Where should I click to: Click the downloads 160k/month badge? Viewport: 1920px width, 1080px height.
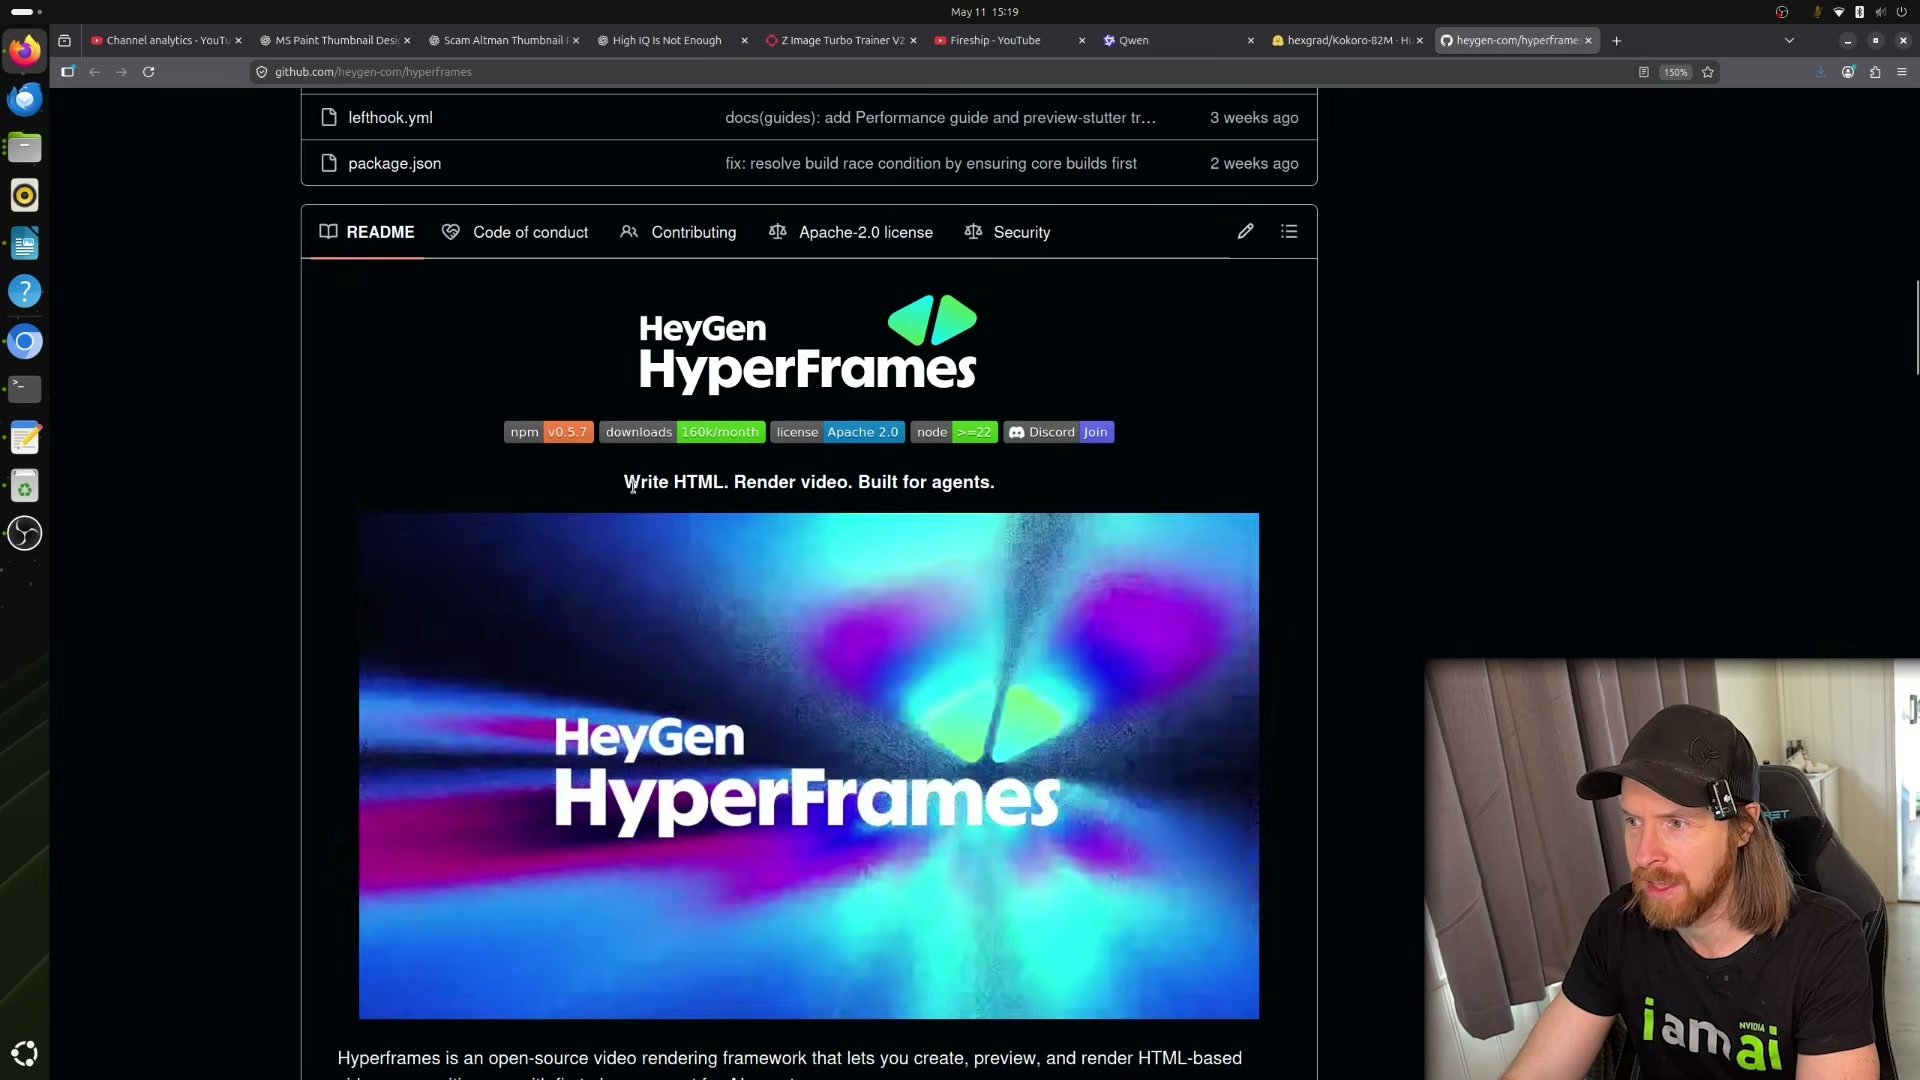pyautogui.click(x=682, y=432)
